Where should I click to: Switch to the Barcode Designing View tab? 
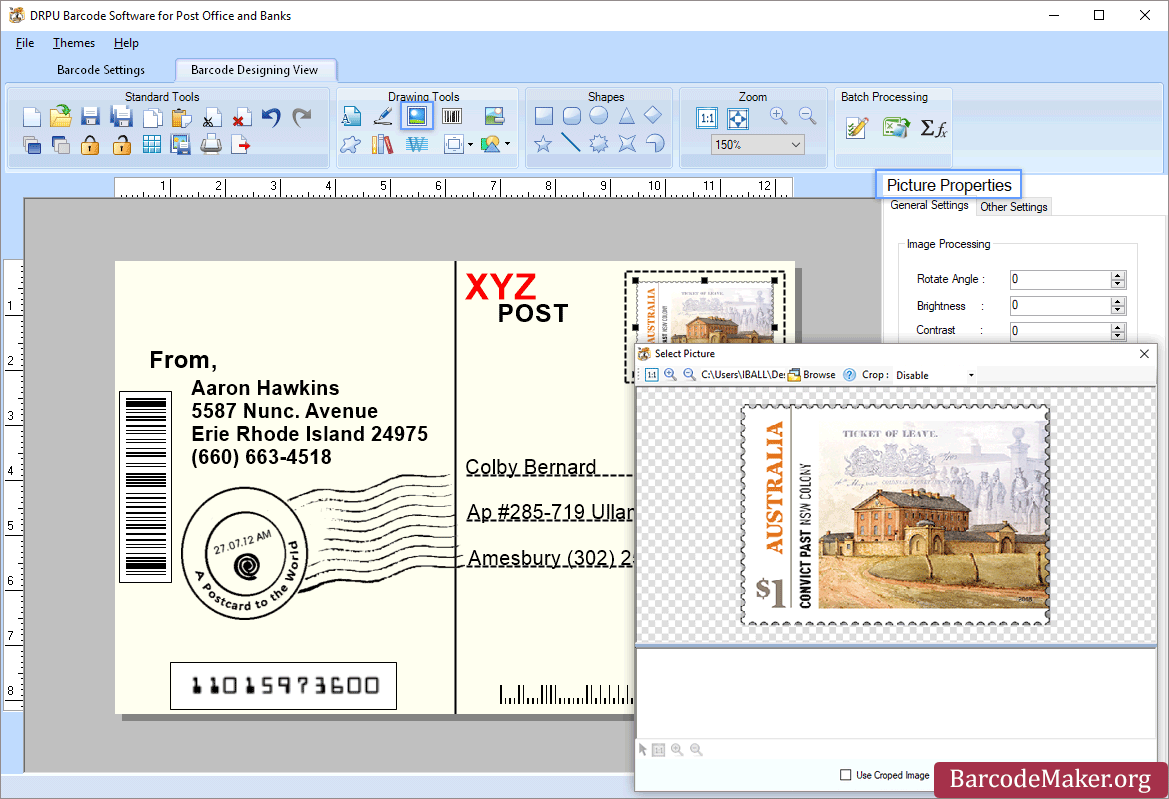pyautogui.click(x=255, y=70)
